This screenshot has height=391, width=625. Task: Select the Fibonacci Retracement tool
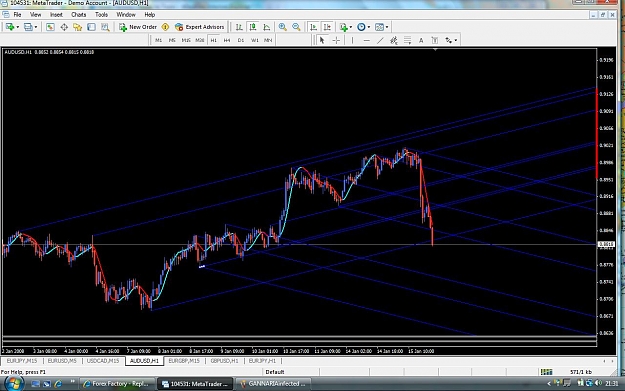pos(407,40)
